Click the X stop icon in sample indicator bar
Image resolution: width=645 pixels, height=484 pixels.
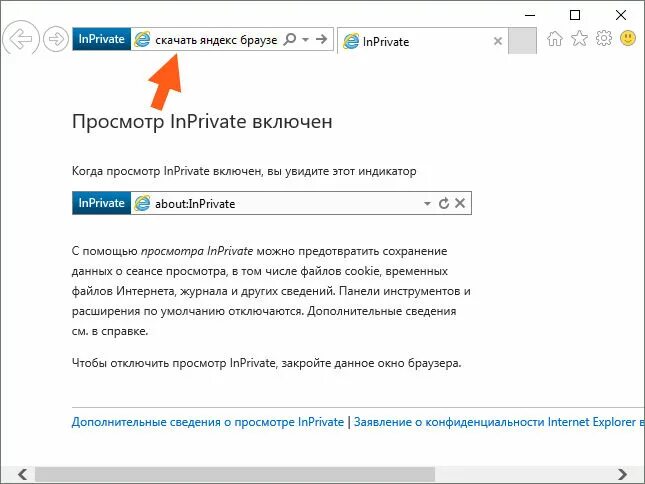point(460,203)
